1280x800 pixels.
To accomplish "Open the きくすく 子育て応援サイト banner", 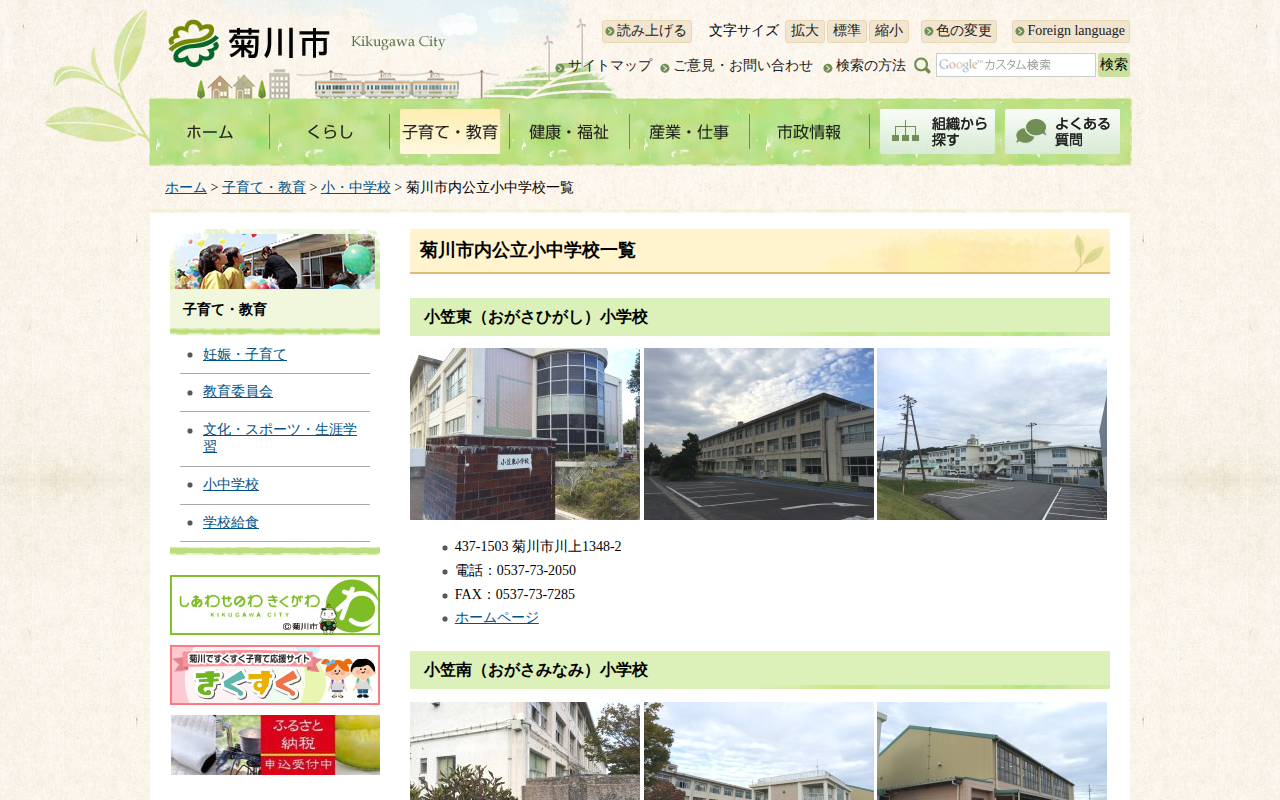I will coord(275,675).
